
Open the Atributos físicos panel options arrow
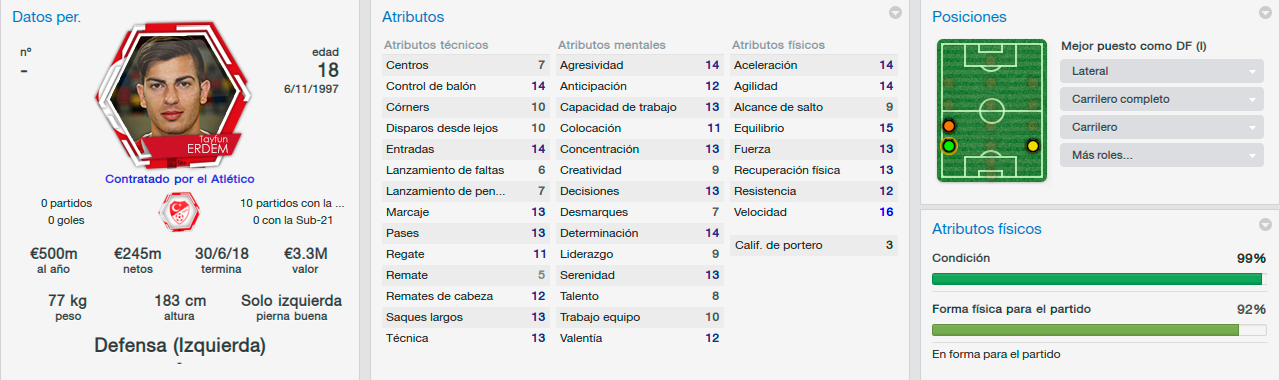click(1266, 225)
